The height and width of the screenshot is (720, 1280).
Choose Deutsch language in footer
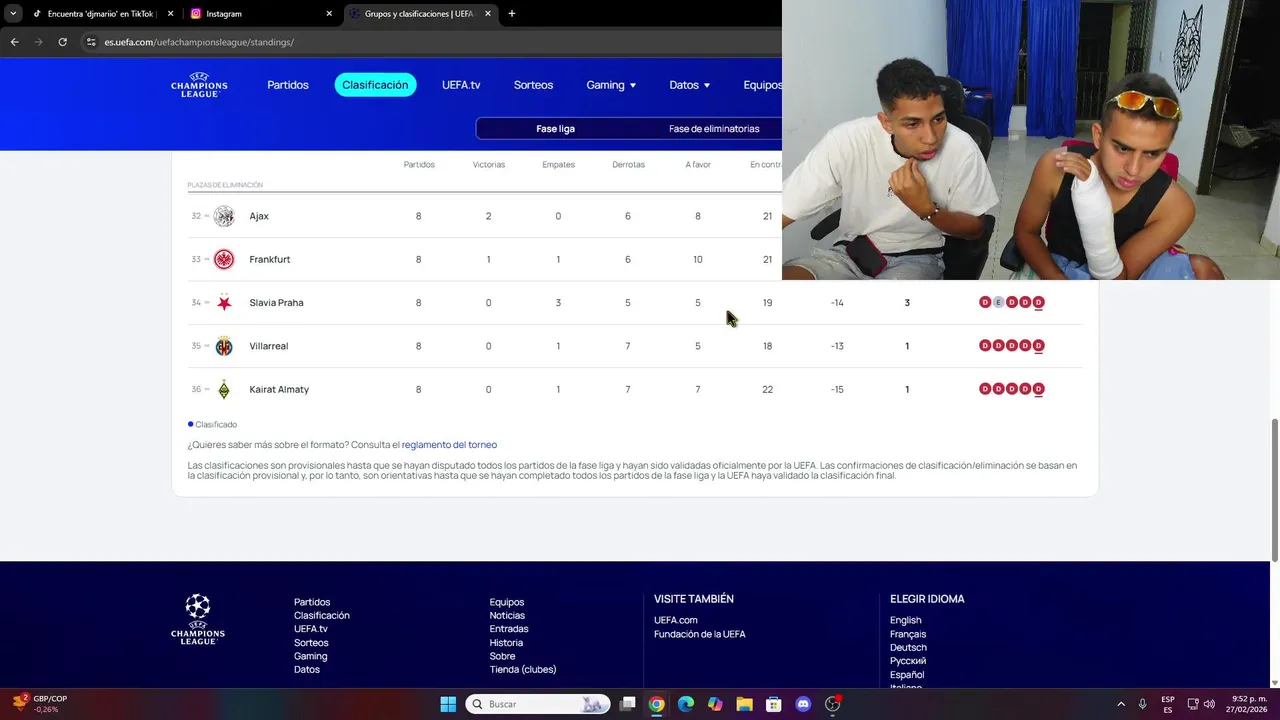pyautogui.click(x=908, y=647)
